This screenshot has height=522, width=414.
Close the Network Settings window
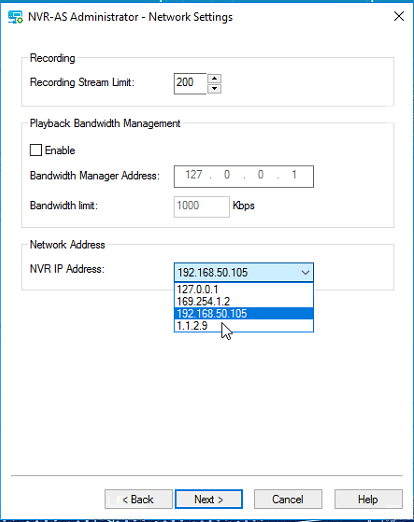pyautogui.click(x=399, y=16)
